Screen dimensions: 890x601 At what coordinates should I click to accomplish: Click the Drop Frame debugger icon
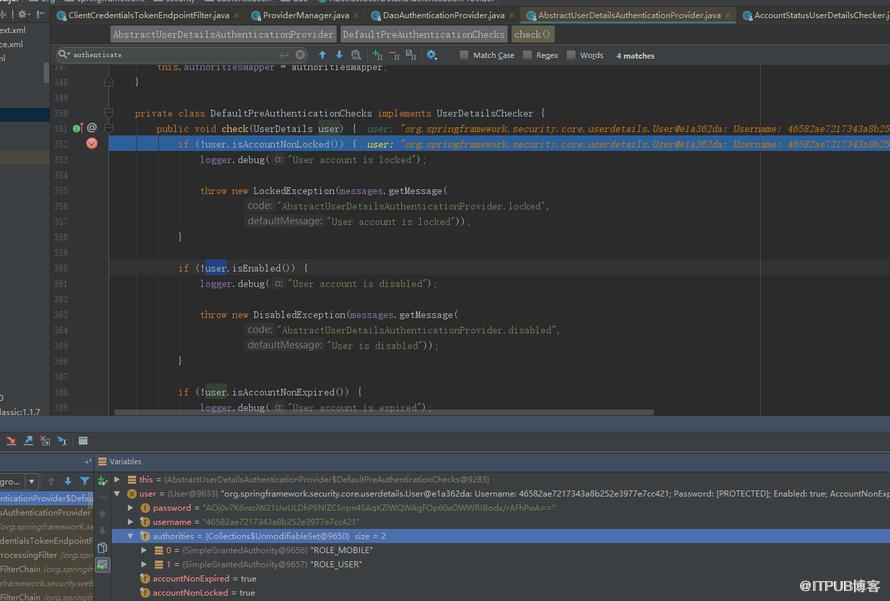tap(45, 441)
